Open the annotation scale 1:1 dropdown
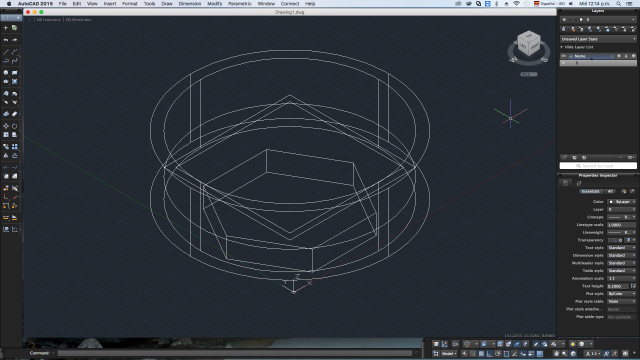Viewport: 640px width, 360px height. (x=593, y=353)
